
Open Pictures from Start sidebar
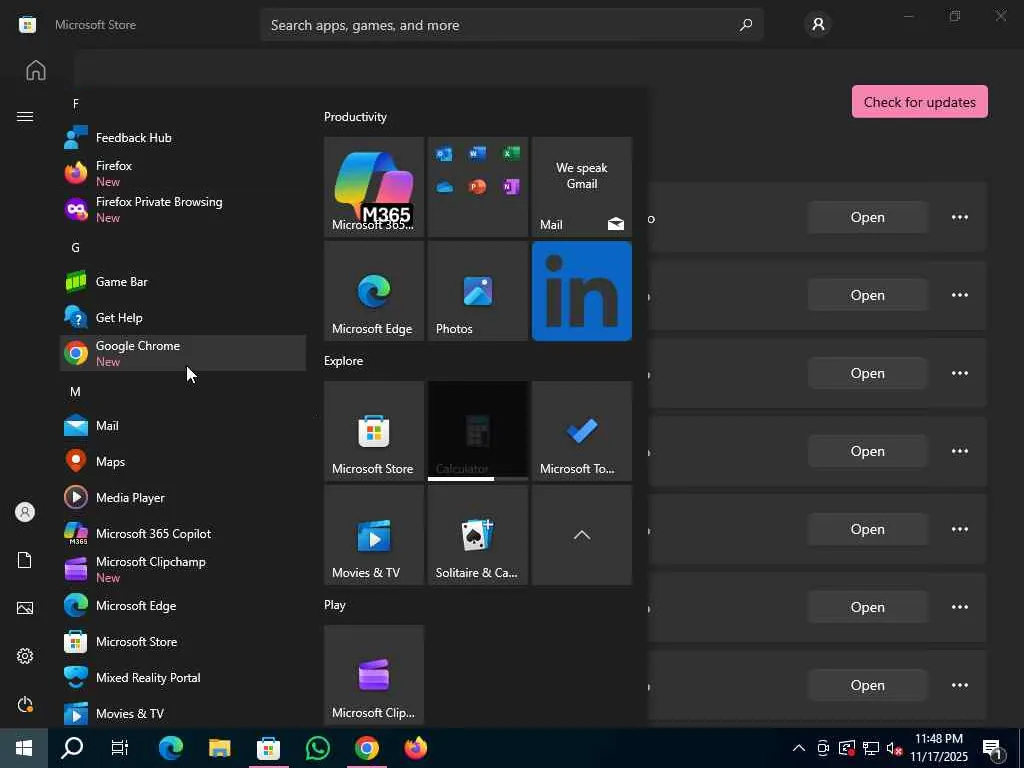[25, 608]
